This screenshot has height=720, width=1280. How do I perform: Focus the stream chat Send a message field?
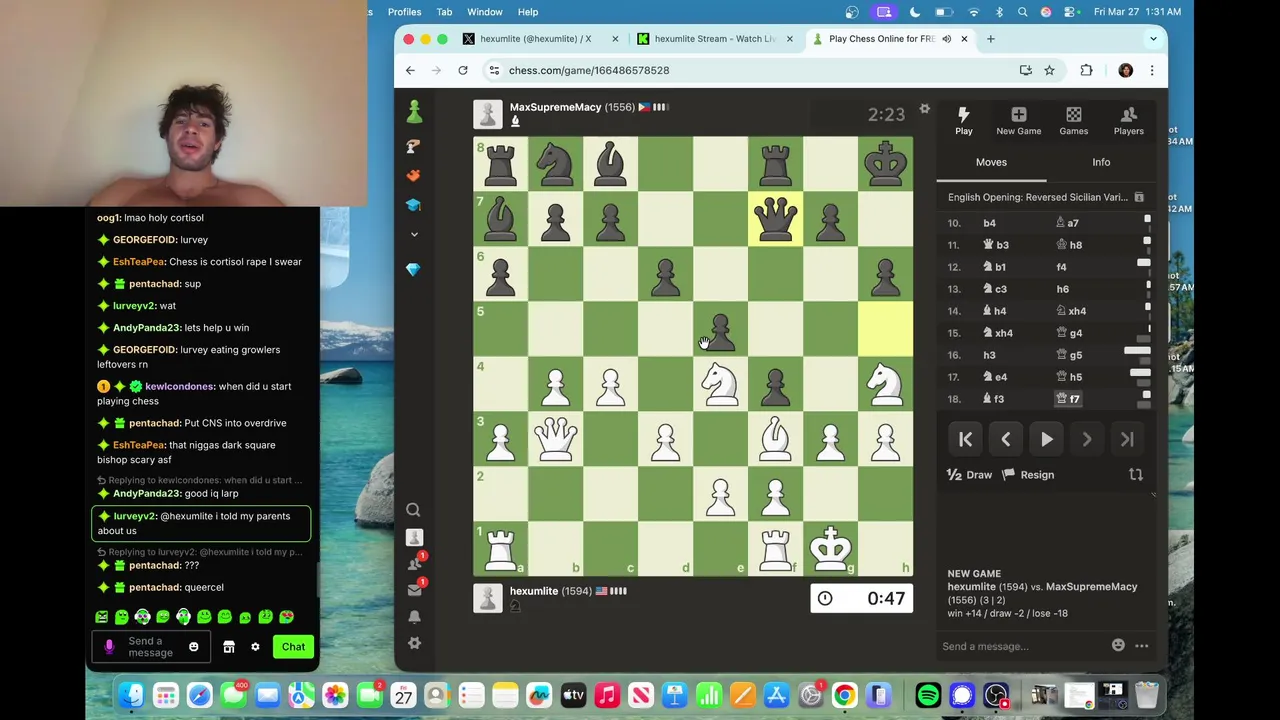(150, 647)
